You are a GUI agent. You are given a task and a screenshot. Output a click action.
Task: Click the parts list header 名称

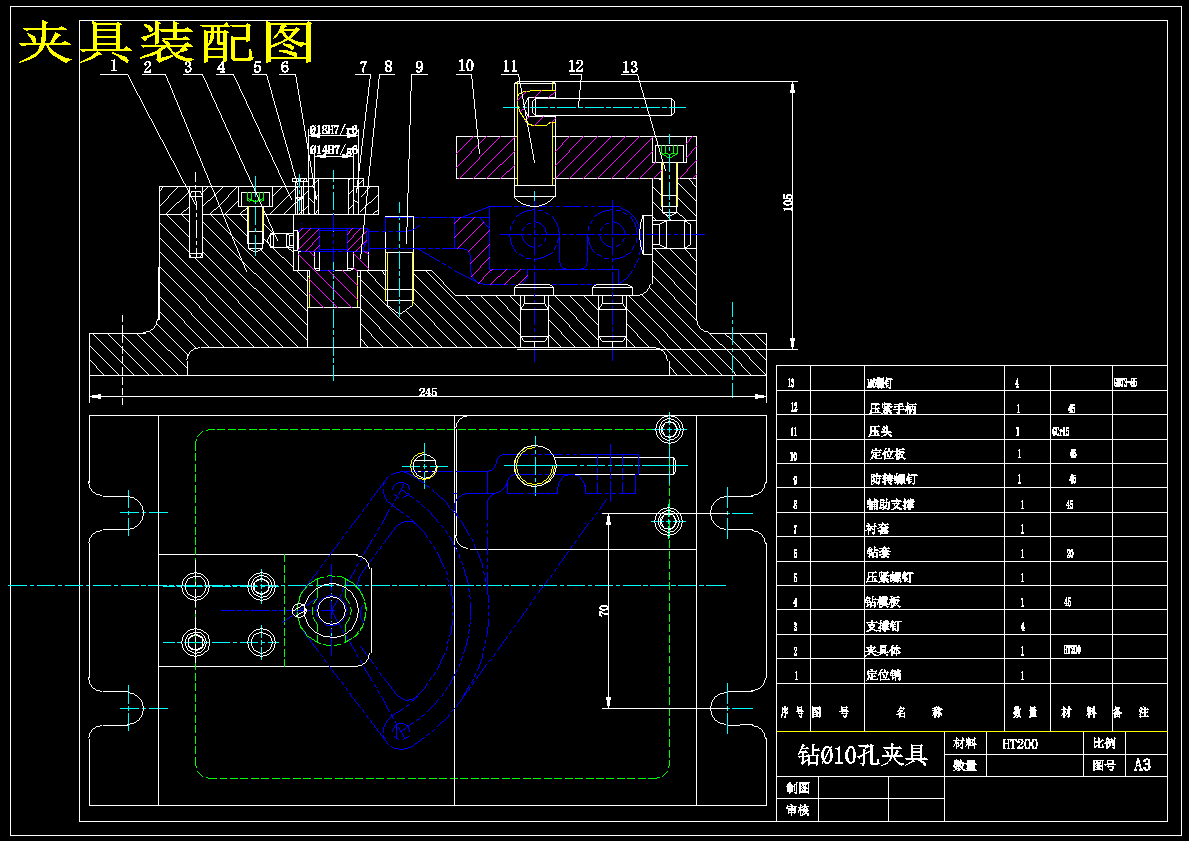(919, 712)
